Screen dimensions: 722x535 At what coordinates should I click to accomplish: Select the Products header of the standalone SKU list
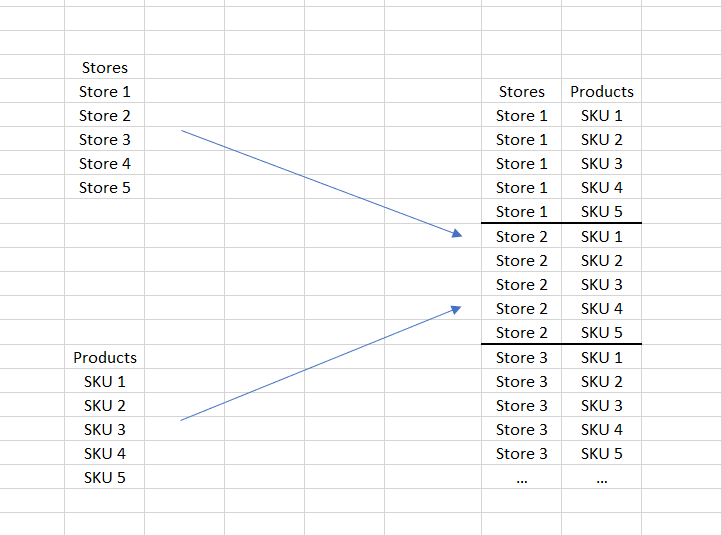pyautogui.click(x=105, y=358)
